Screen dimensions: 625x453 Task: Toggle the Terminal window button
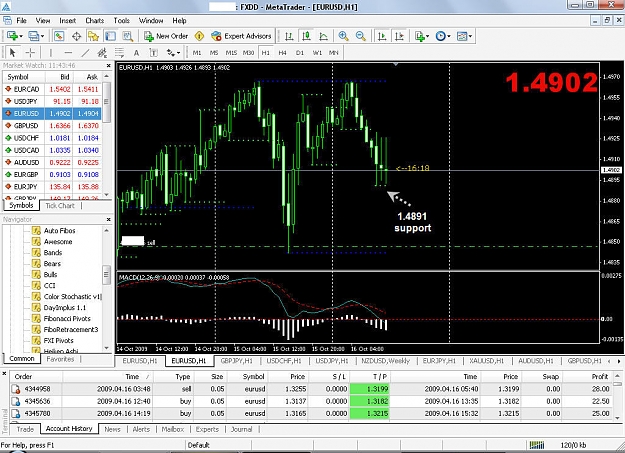110,36
